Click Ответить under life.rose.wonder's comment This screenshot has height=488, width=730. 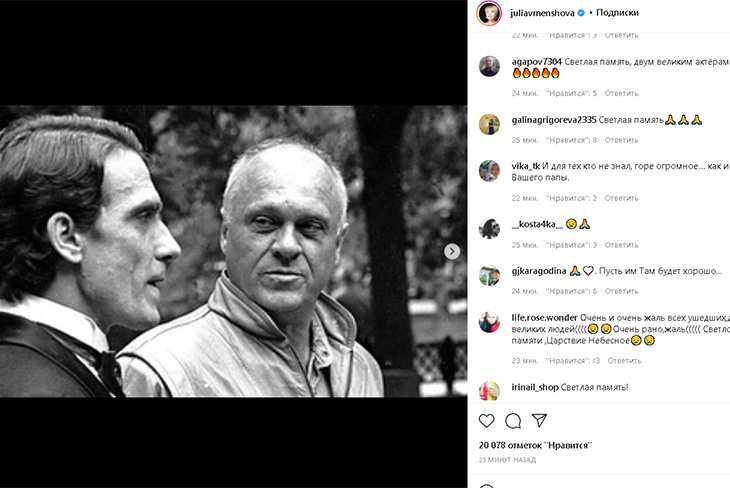pyautogui.click(x=624, y=360)
